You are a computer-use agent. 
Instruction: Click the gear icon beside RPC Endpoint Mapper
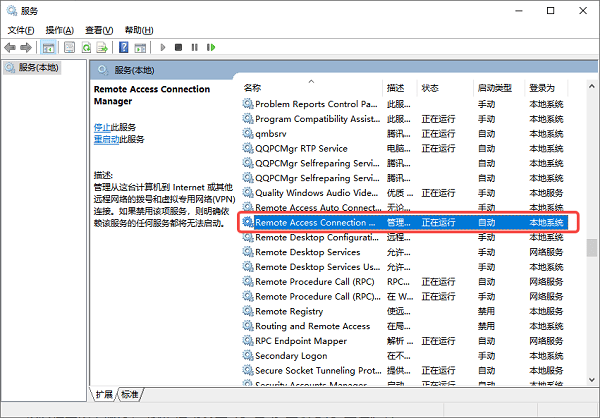[248, 340]
